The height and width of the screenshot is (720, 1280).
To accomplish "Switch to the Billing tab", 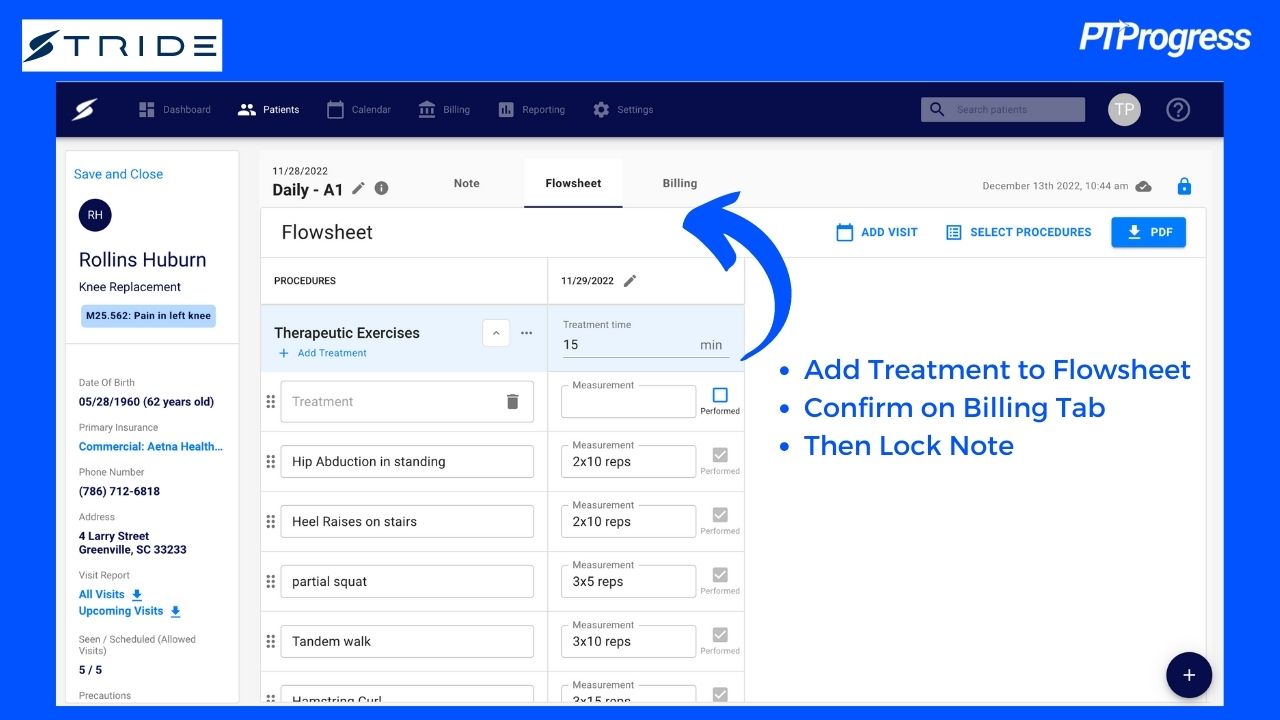I will pos(679,183).
